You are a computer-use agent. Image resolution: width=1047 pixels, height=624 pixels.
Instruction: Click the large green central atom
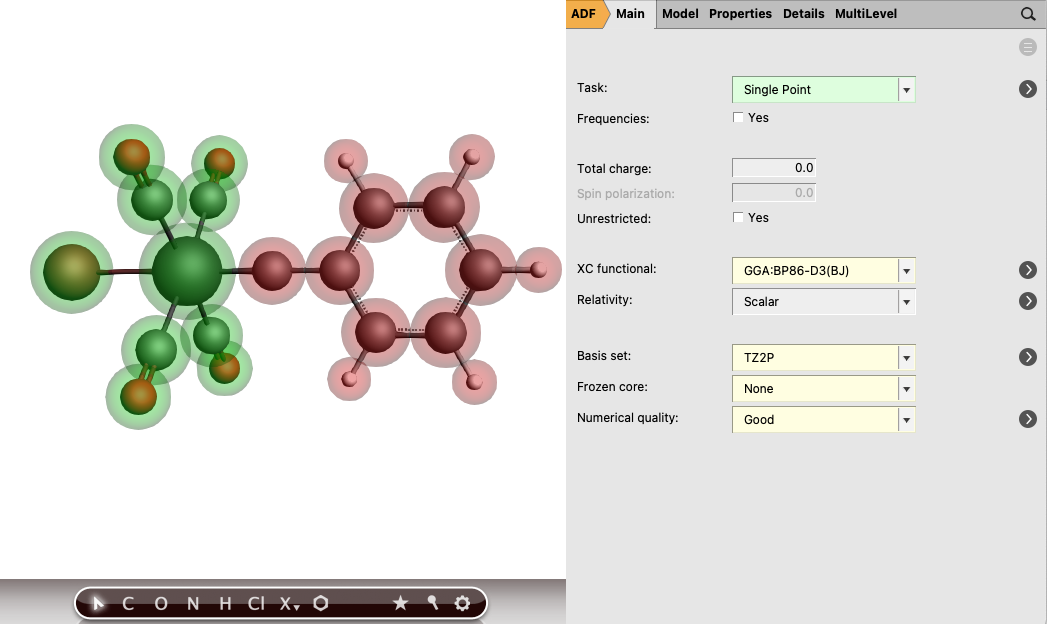tap(188, 271)
